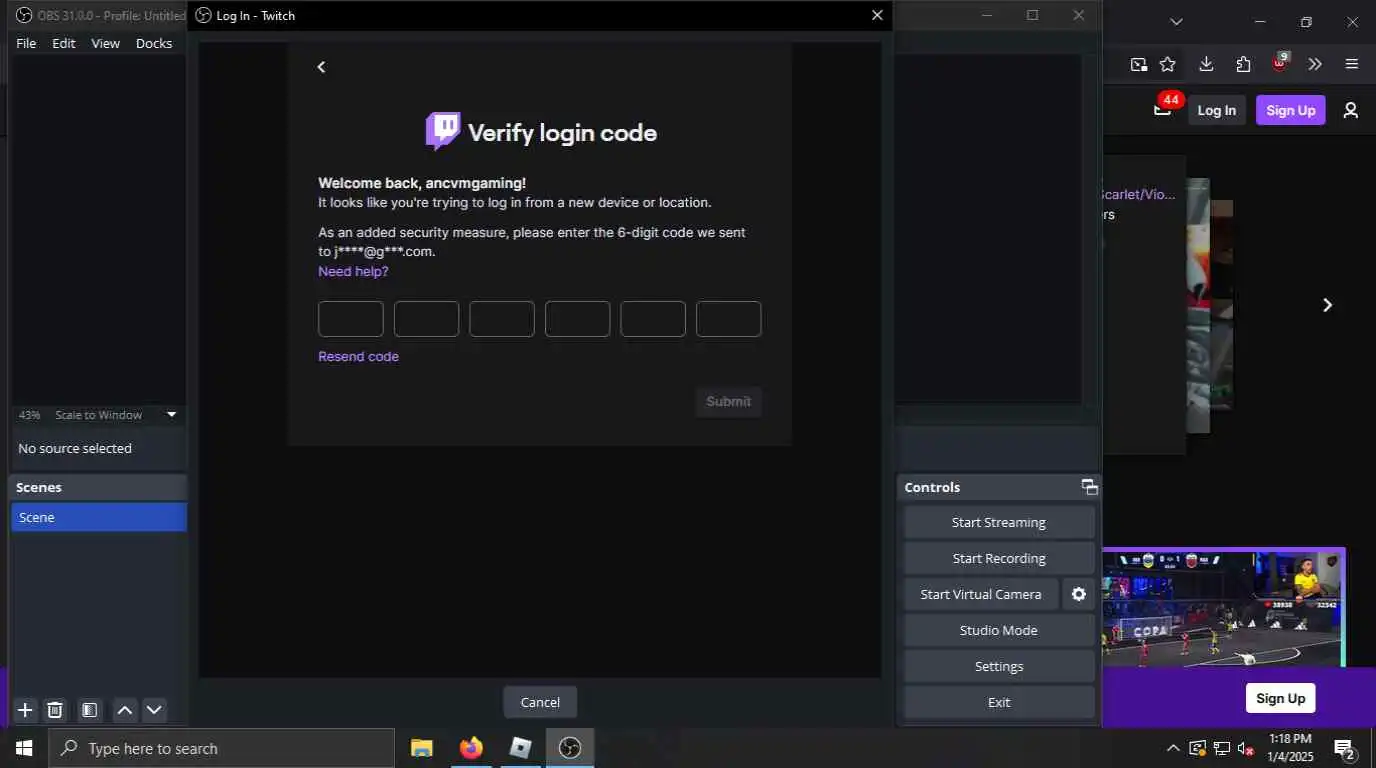Open Twitch user account icon
The image size is (1376, 768).
coord(1351,110)
